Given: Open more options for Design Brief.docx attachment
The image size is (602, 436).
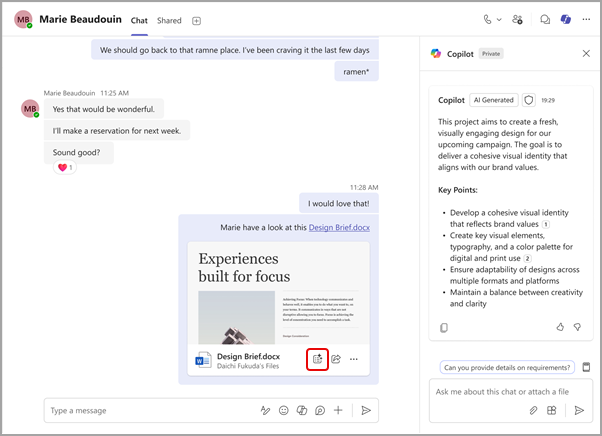Looking at the screenshot, I should coord(354,359).
